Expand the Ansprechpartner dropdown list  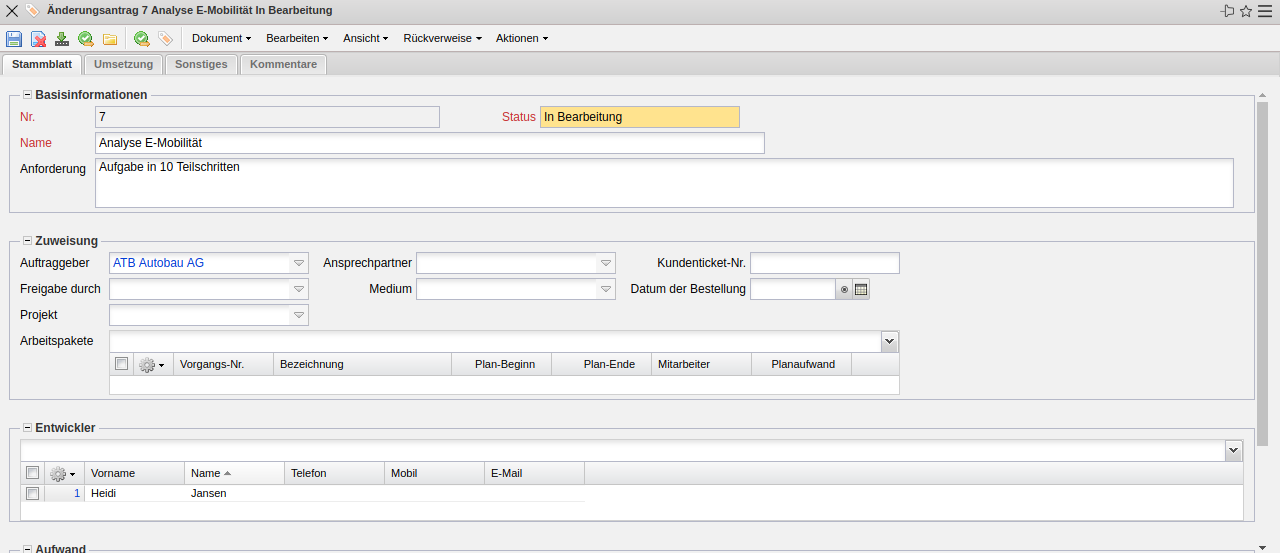click(605, 263)
